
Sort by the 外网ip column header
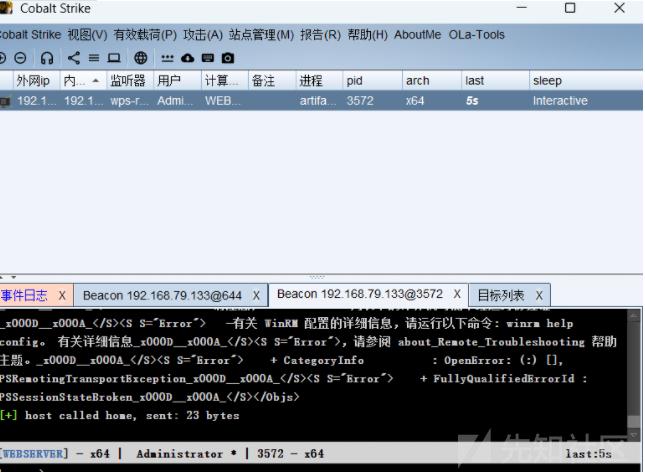(37, 81)
